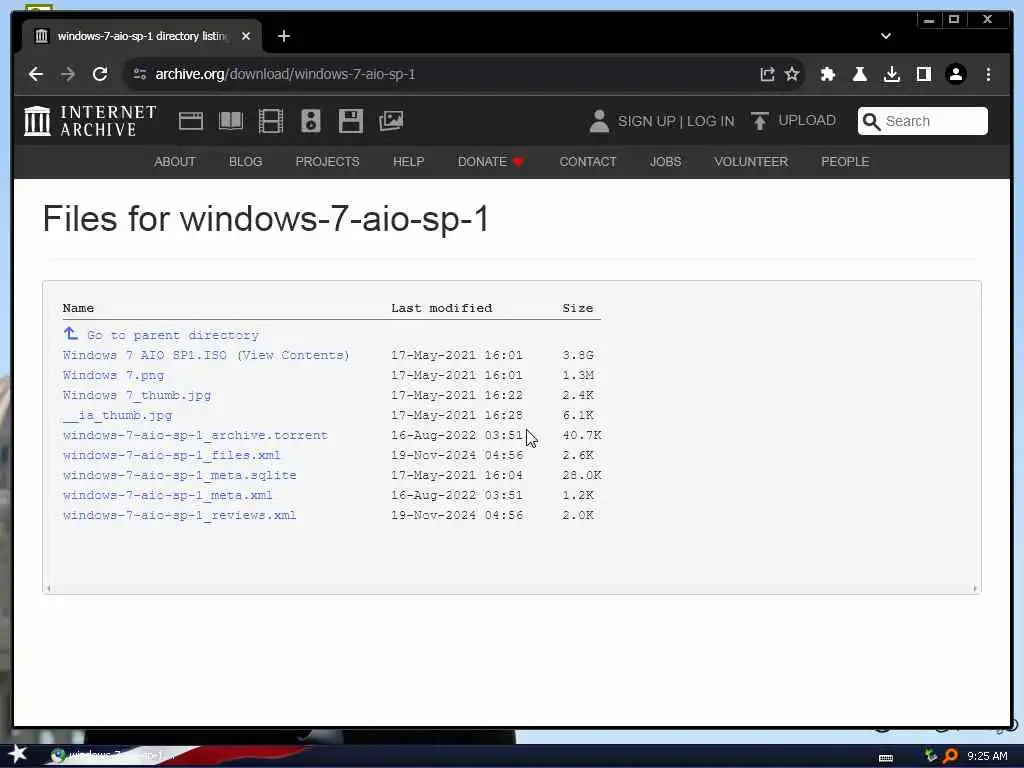Toggle browser side panel icon
This screenshot has width=1024, height=768.
(x=923, y=74)
